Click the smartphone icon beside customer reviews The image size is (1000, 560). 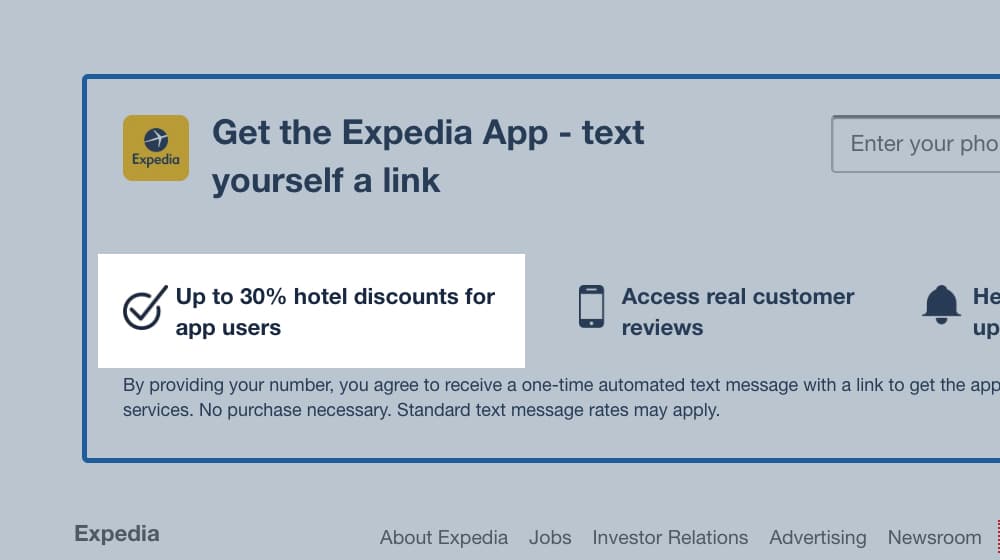point(591,307)
